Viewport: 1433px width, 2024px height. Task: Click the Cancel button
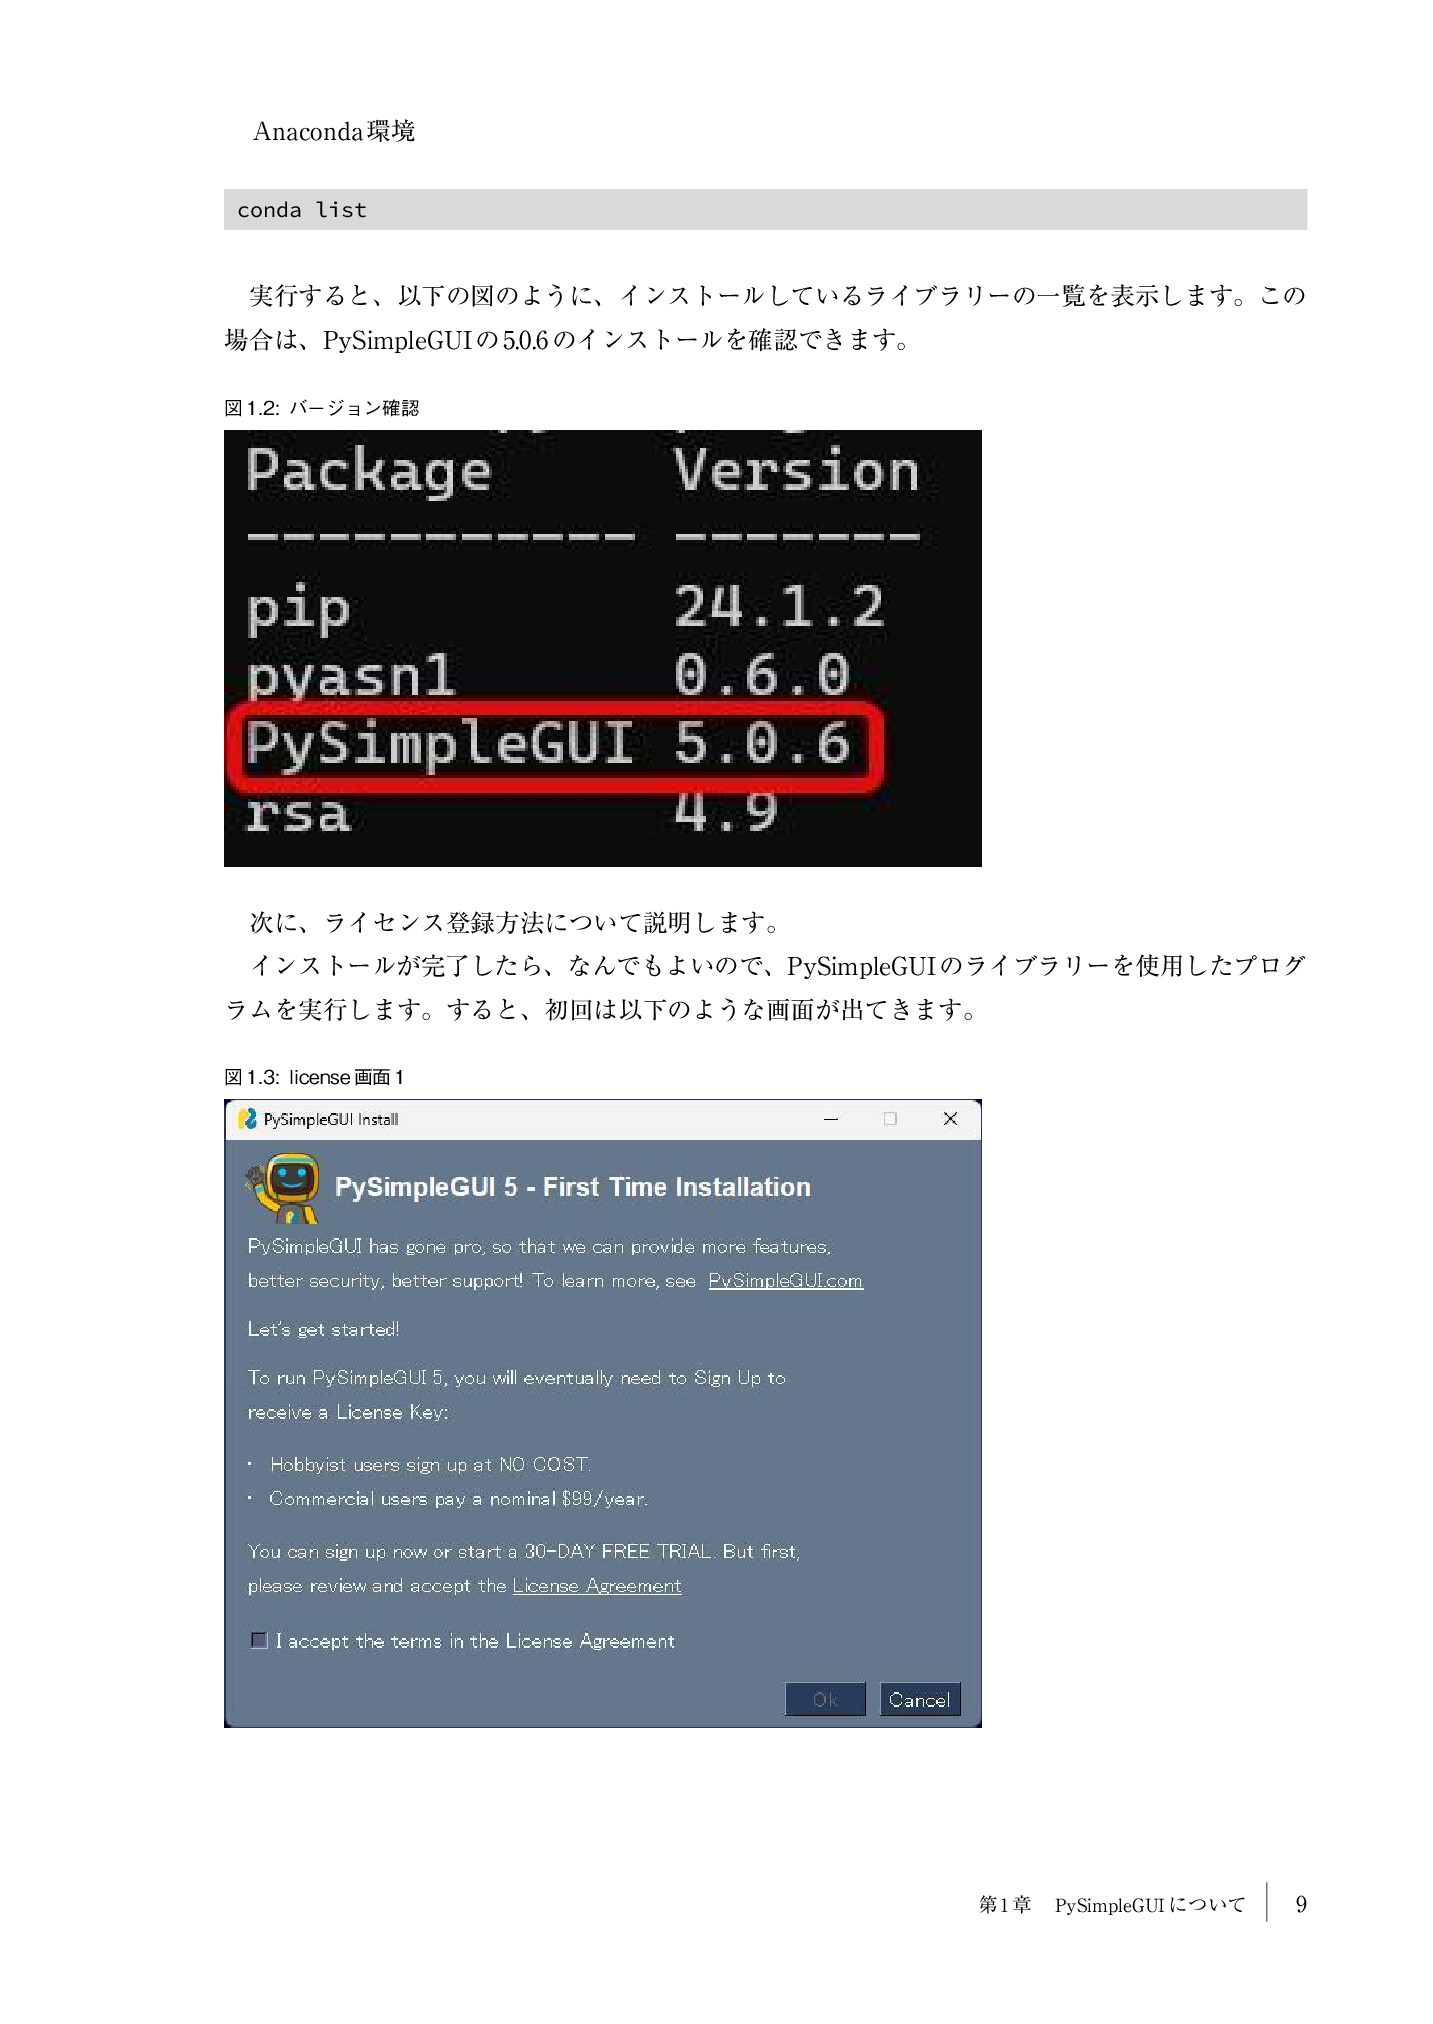(919, 1699)
